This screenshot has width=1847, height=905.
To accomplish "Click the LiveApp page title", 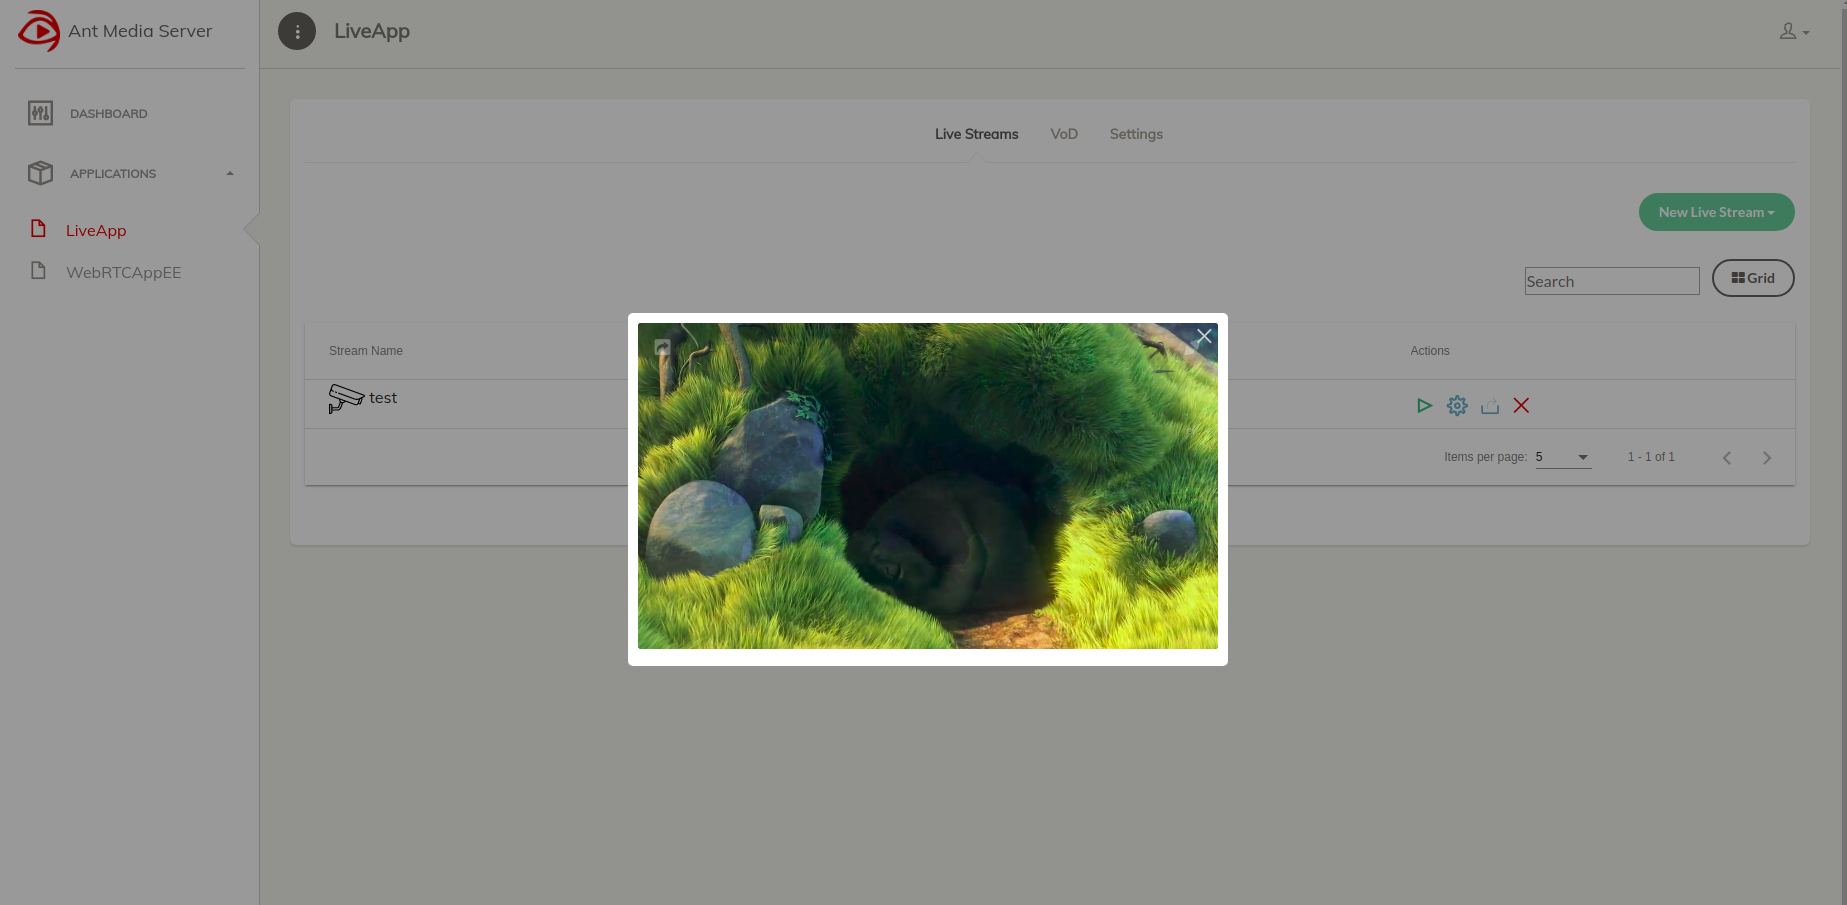I will (x=372, y=31).
